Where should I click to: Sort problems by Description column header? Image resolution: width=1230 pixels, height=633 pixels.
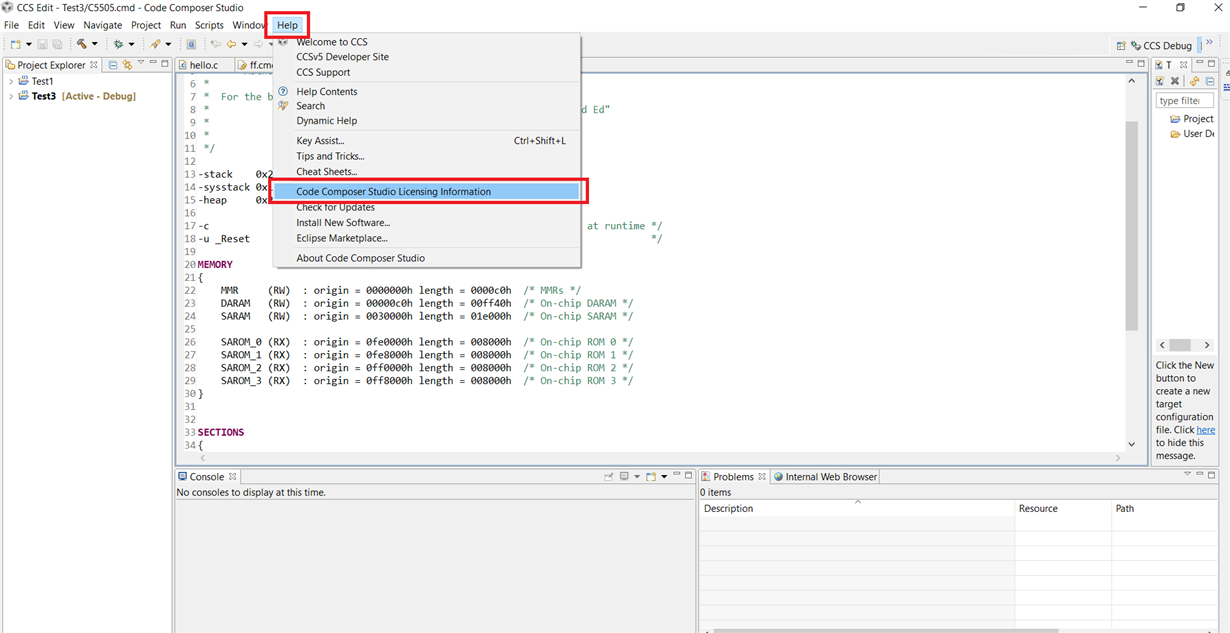pos(856,508)
